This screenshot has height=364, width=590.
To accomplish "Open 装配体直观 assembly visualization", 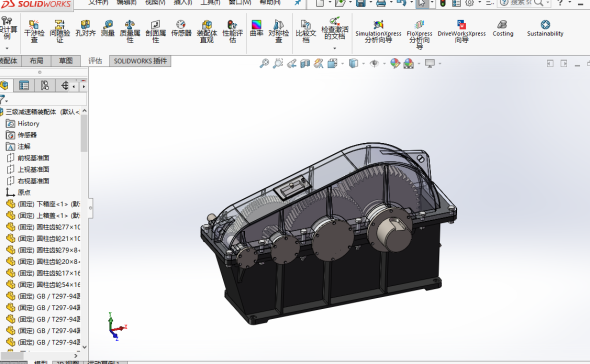I will [x=207, y=31].
